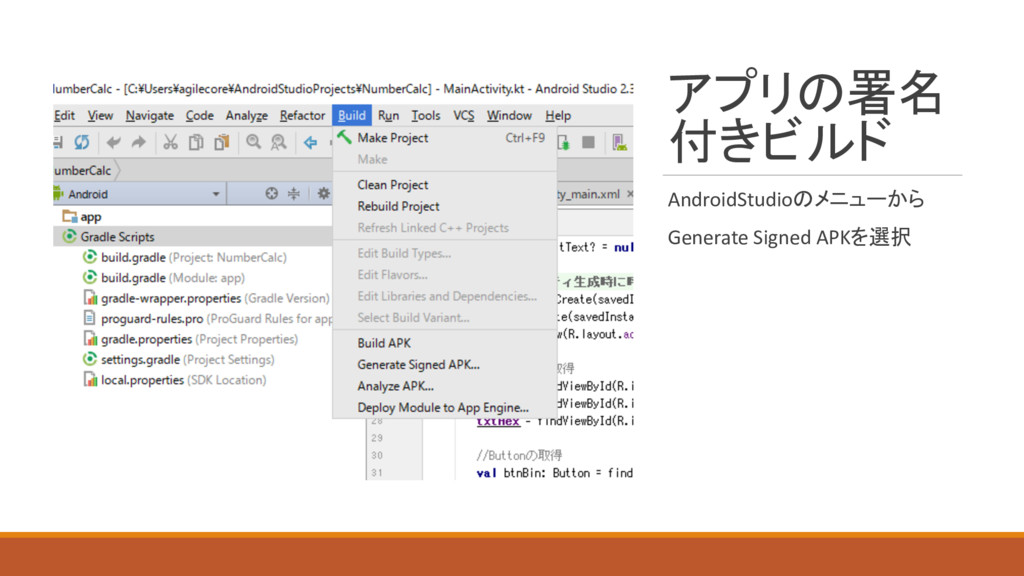Click the Attach debugger bug icon

coord(564,142)
